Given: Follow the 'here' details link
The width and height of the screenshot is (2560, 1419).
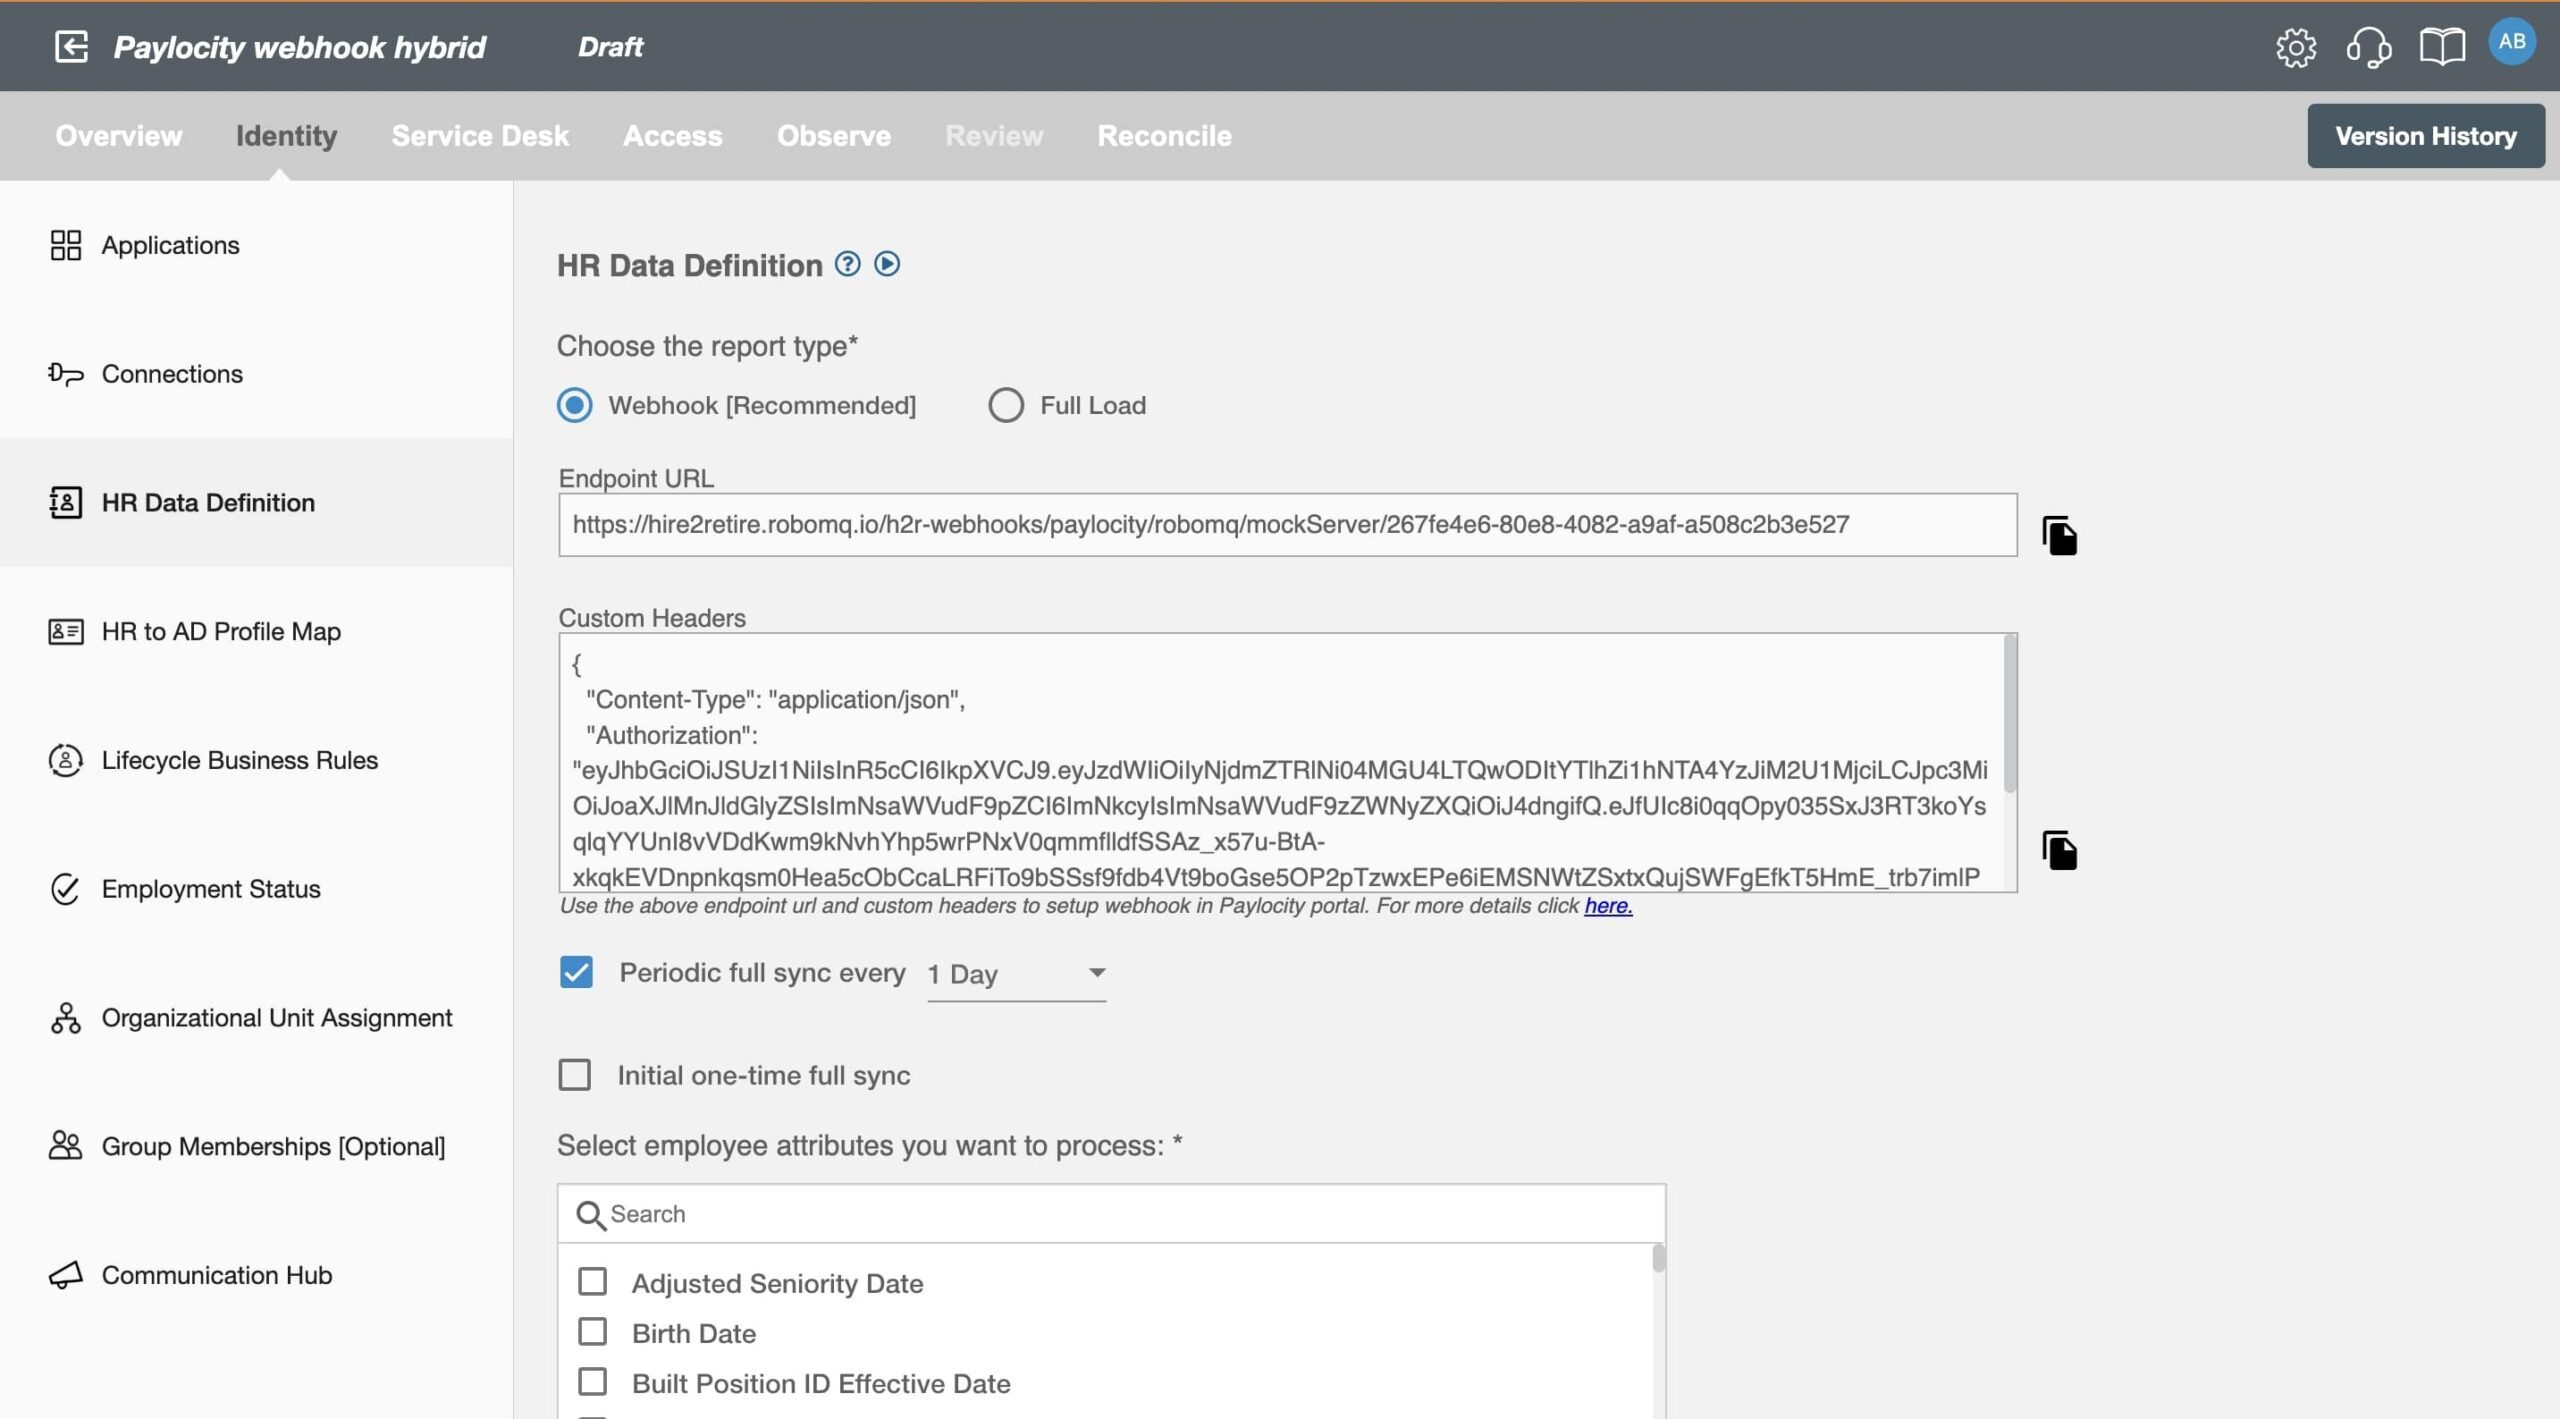Looking at the screenshot, I should [x=1607, y=906].
